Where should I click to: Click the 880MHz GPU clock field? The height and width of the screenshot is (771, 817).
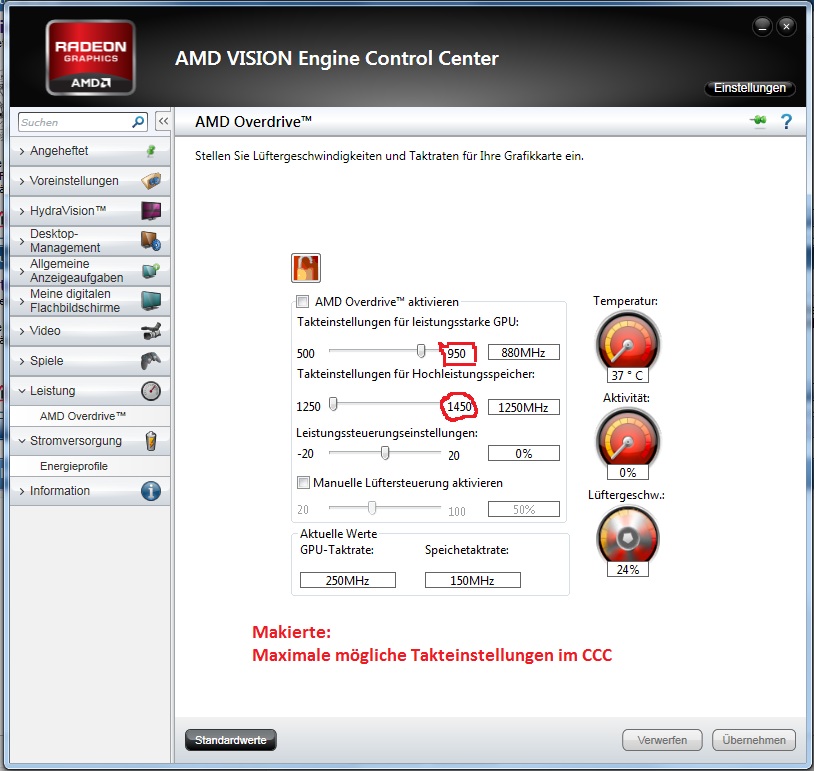pyautogui.click(x=524, y=353)
